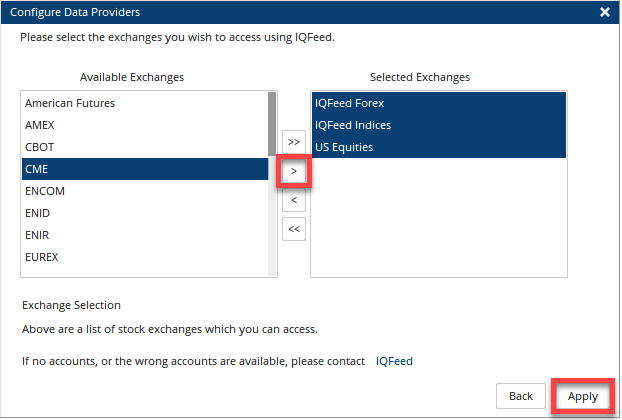The width and height of the screenshot is (622, 420).
Task: Select CBOT exchange
Action: tap(145, 147)
